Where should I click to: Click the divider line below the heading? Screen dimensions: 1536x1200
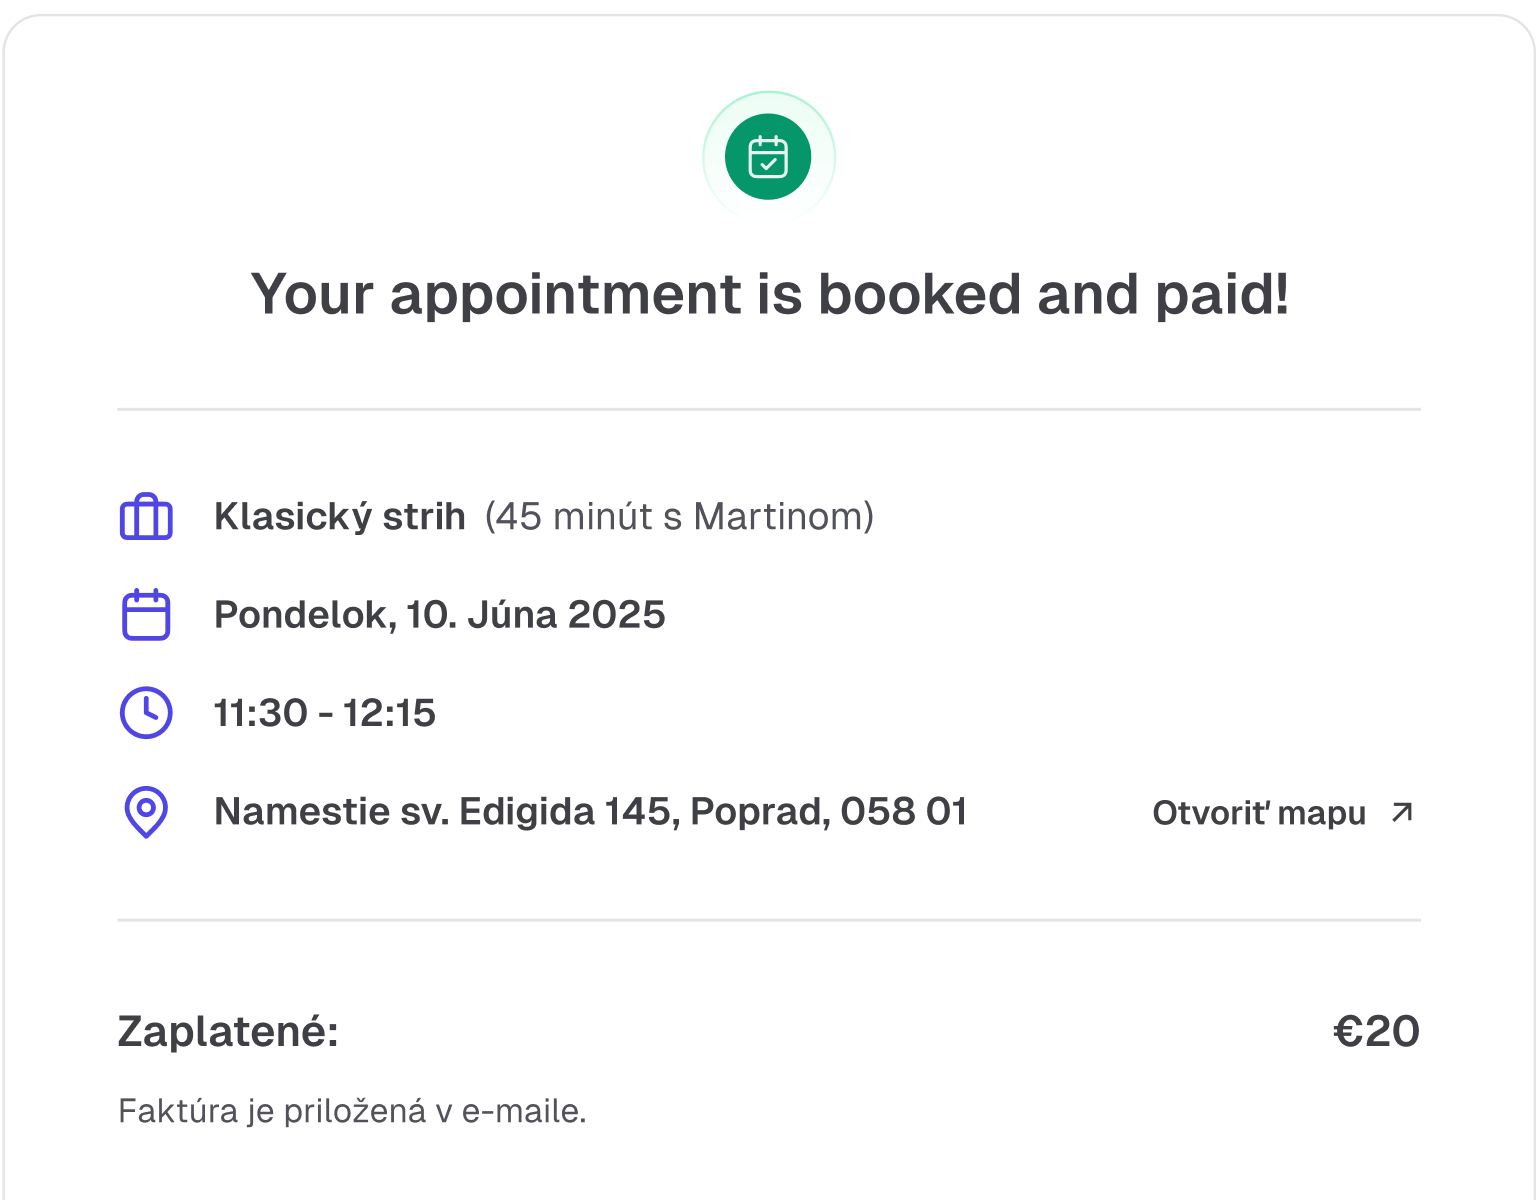coord(768,409)
